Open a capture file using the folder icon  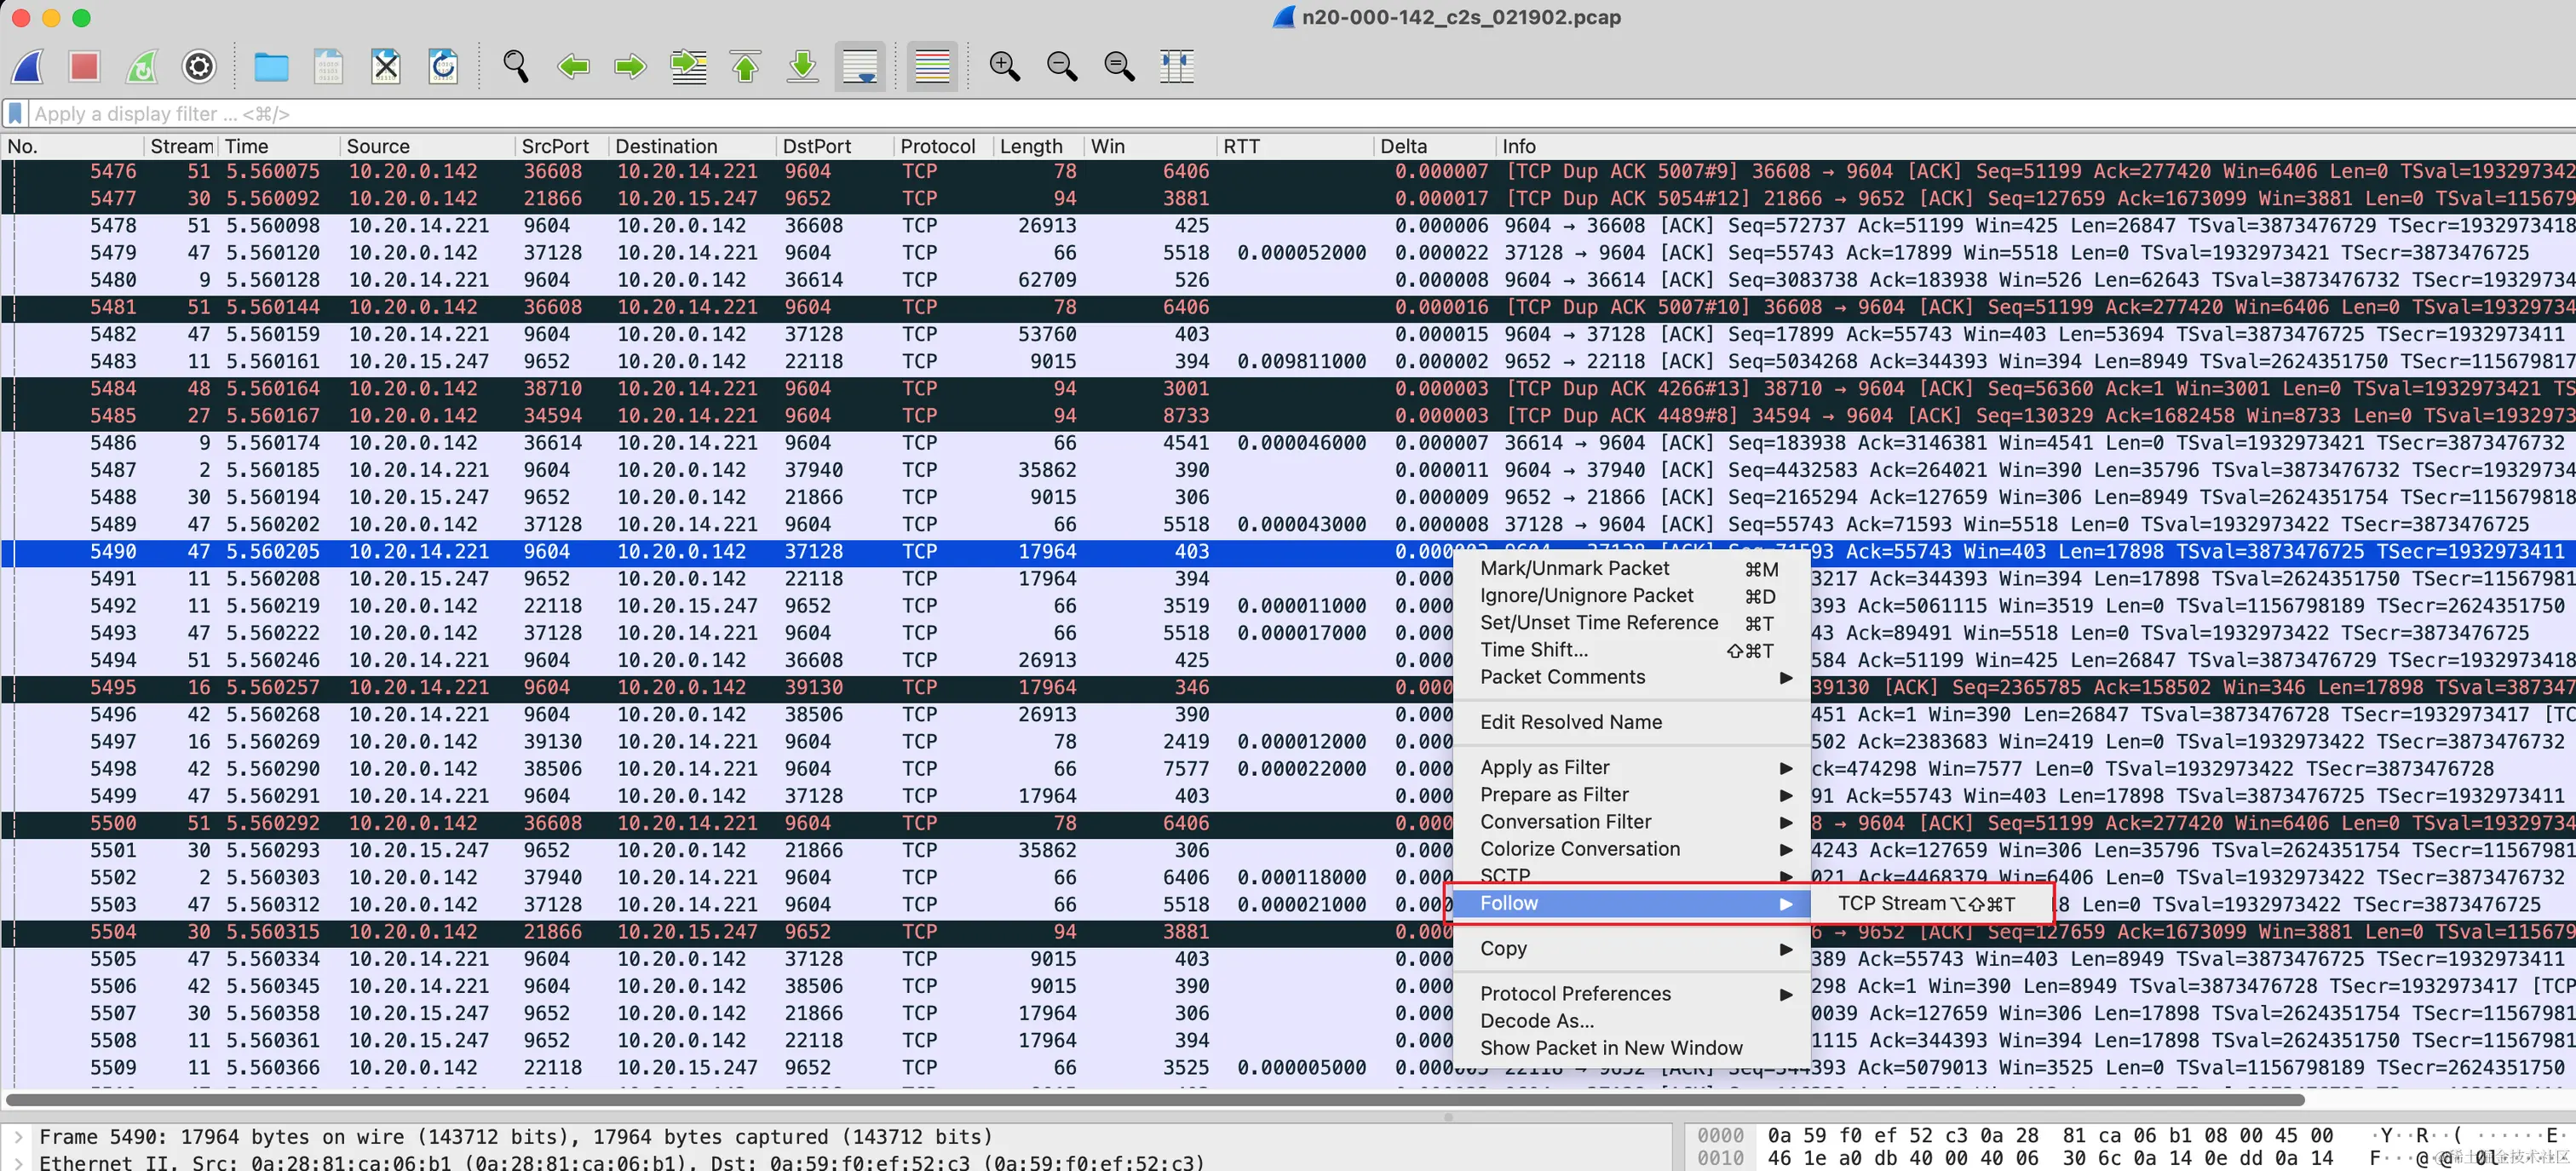click(x=271, y=67)
